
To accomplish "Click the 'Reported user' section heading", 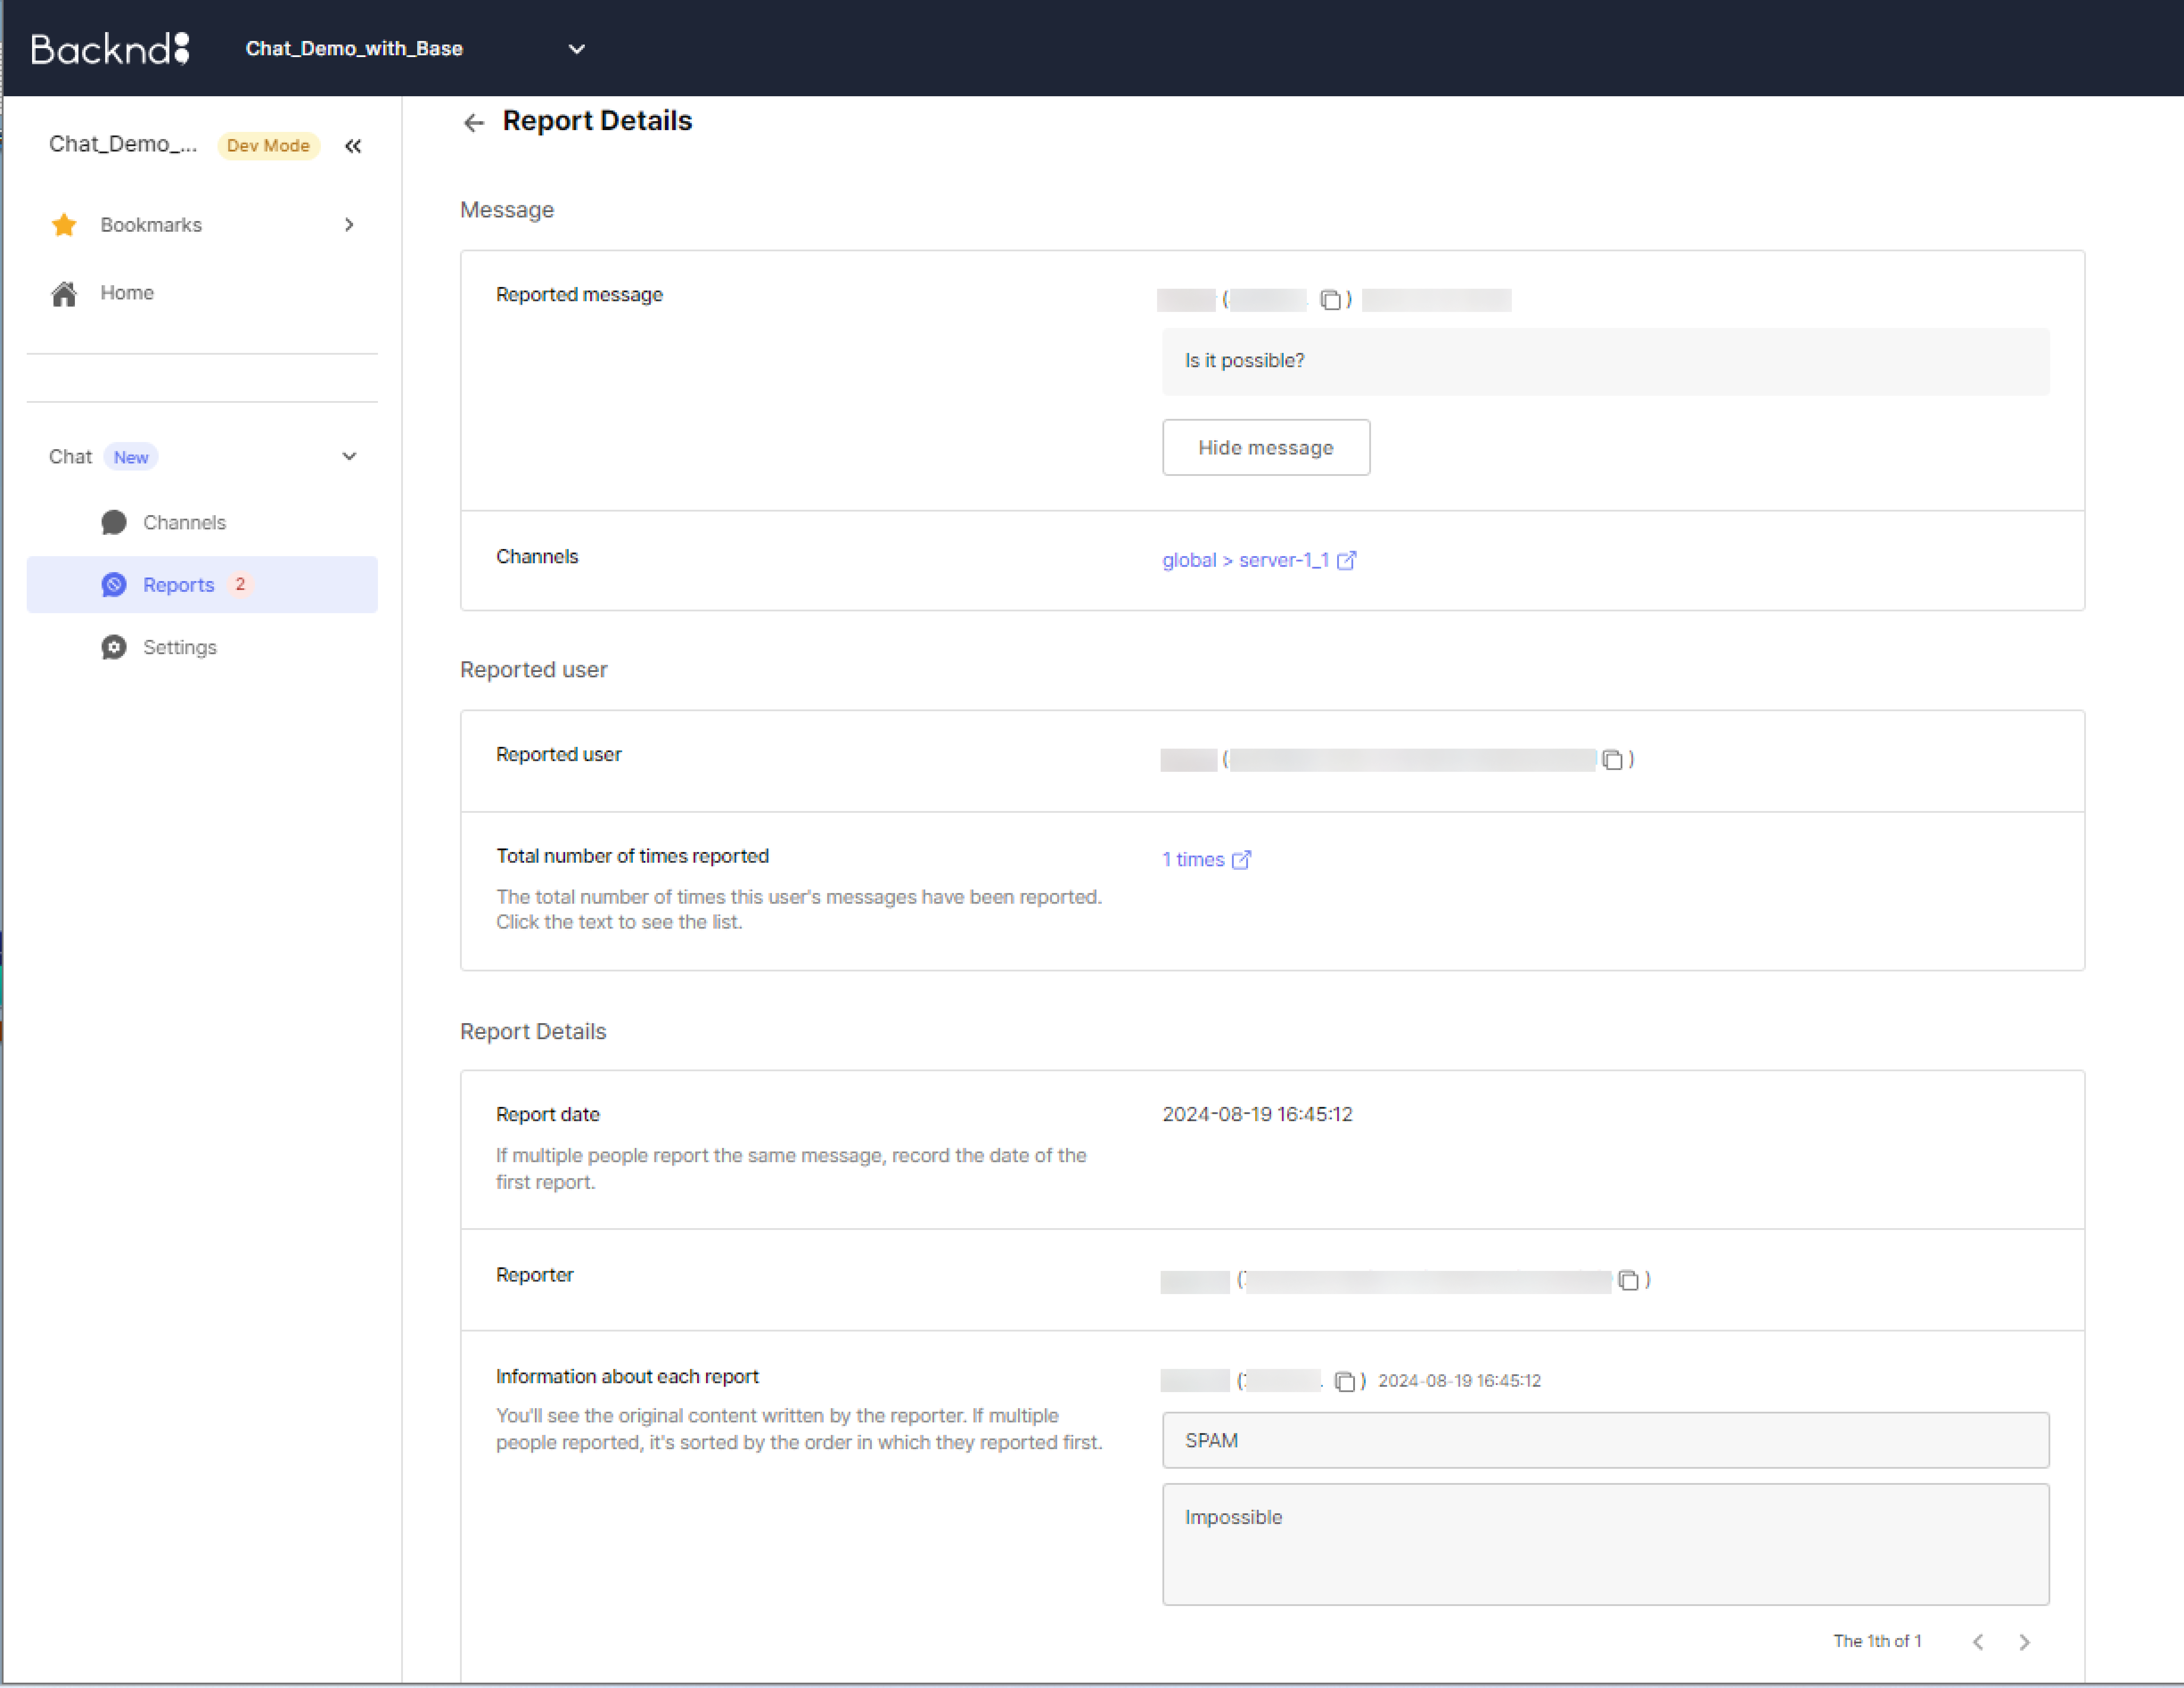I will tap(533, 670).
